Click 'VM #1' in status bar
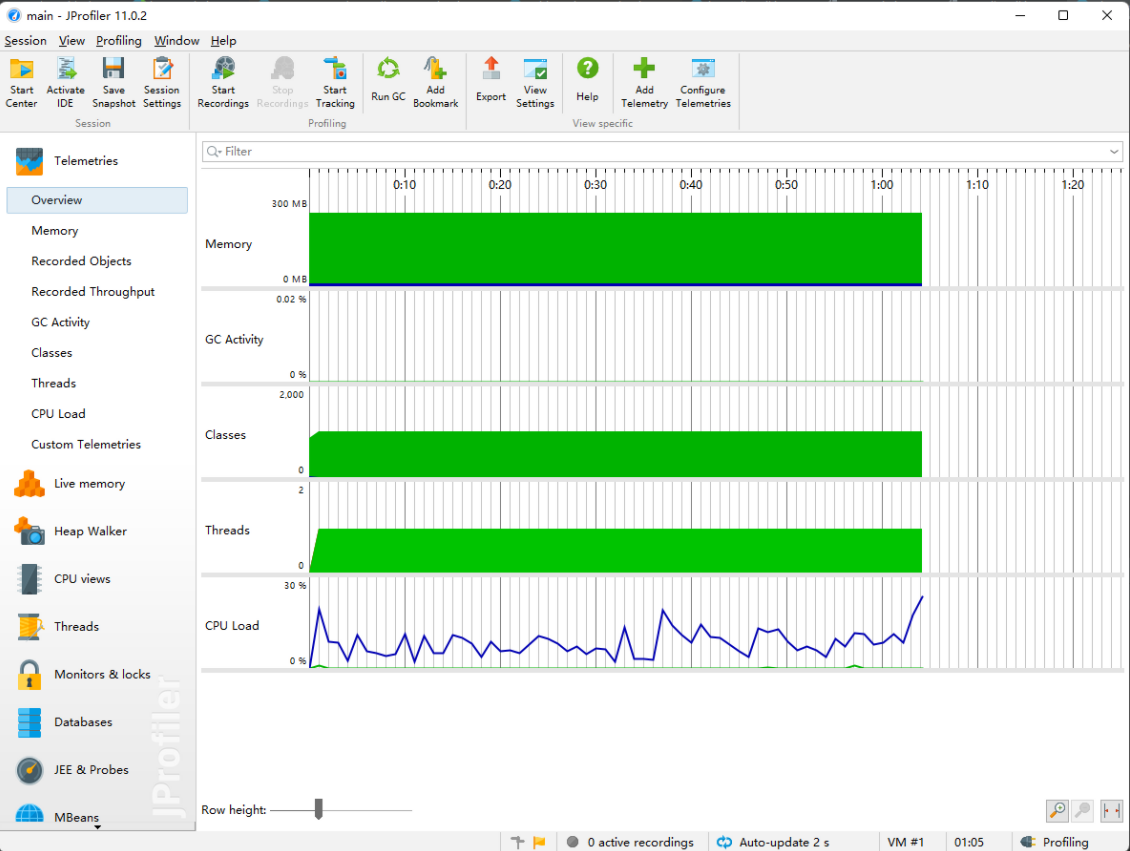 point(905,842)
